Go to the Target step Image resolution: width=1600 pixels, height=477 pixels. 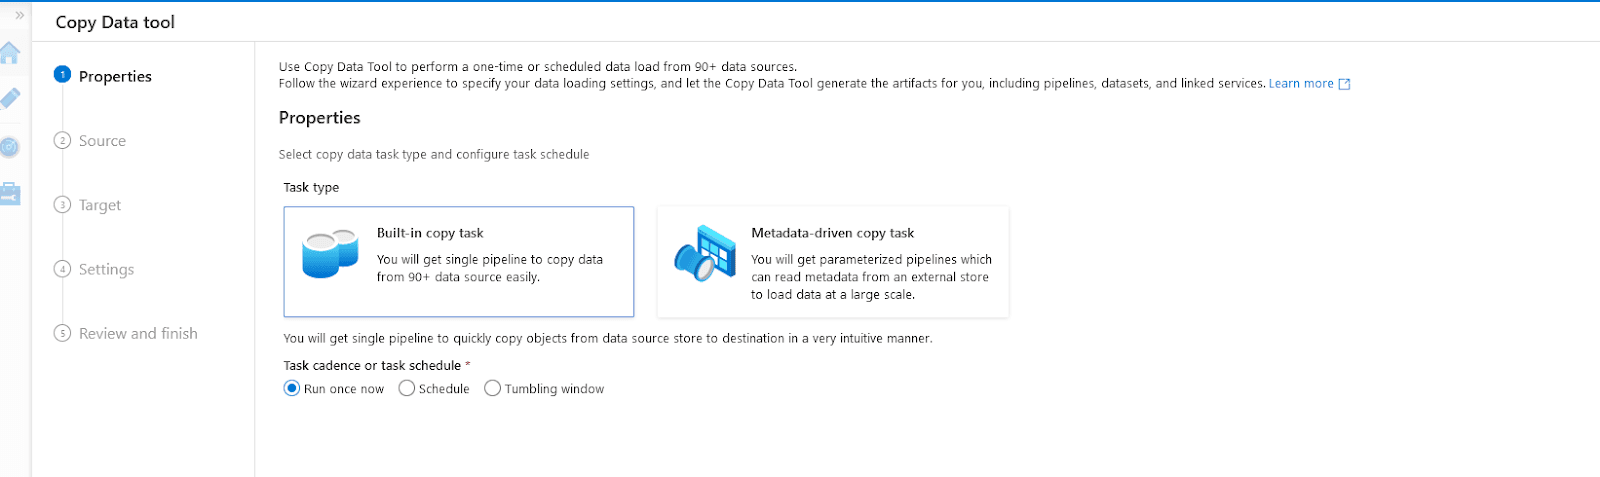(100, 205)
